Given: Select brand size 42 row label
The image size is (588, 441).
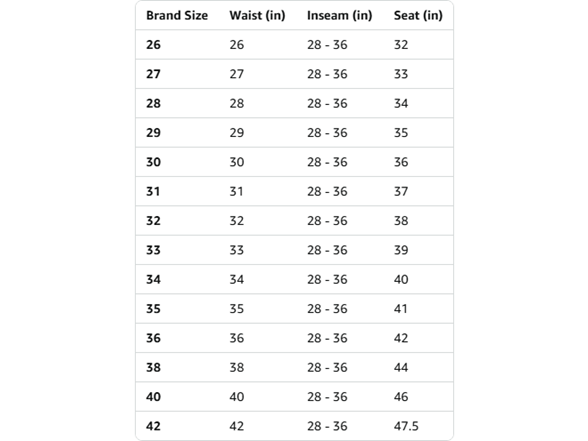Looking at the screenshot, I should tap(153, 426).
